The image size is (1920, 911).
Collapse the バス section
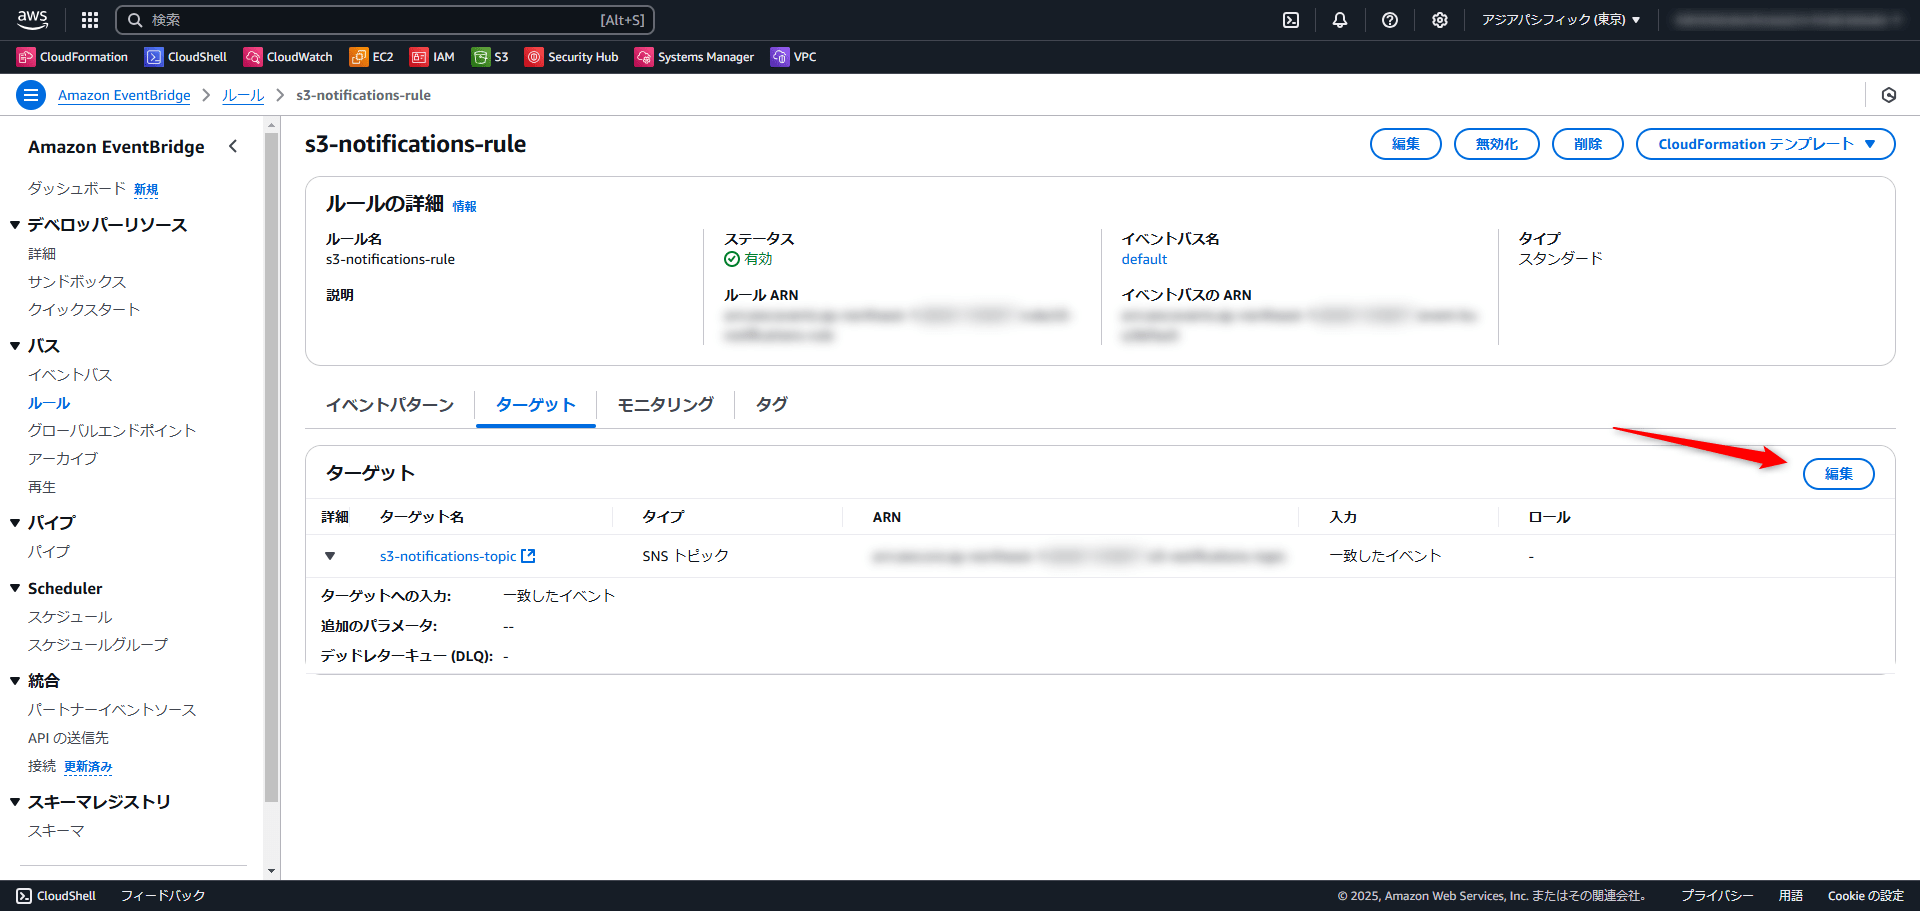point(15,346)
